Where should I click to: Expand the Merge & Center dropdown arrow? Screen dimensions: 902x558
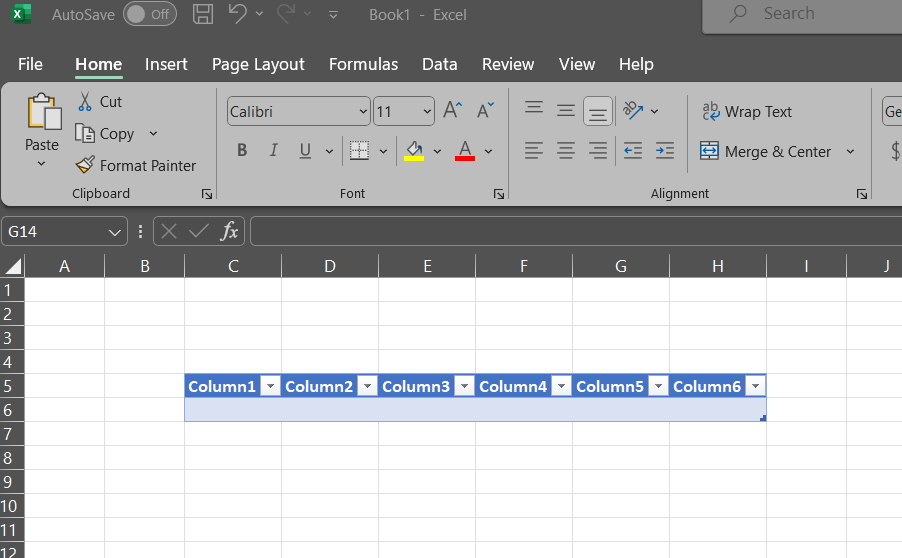[x=850, y=151]
